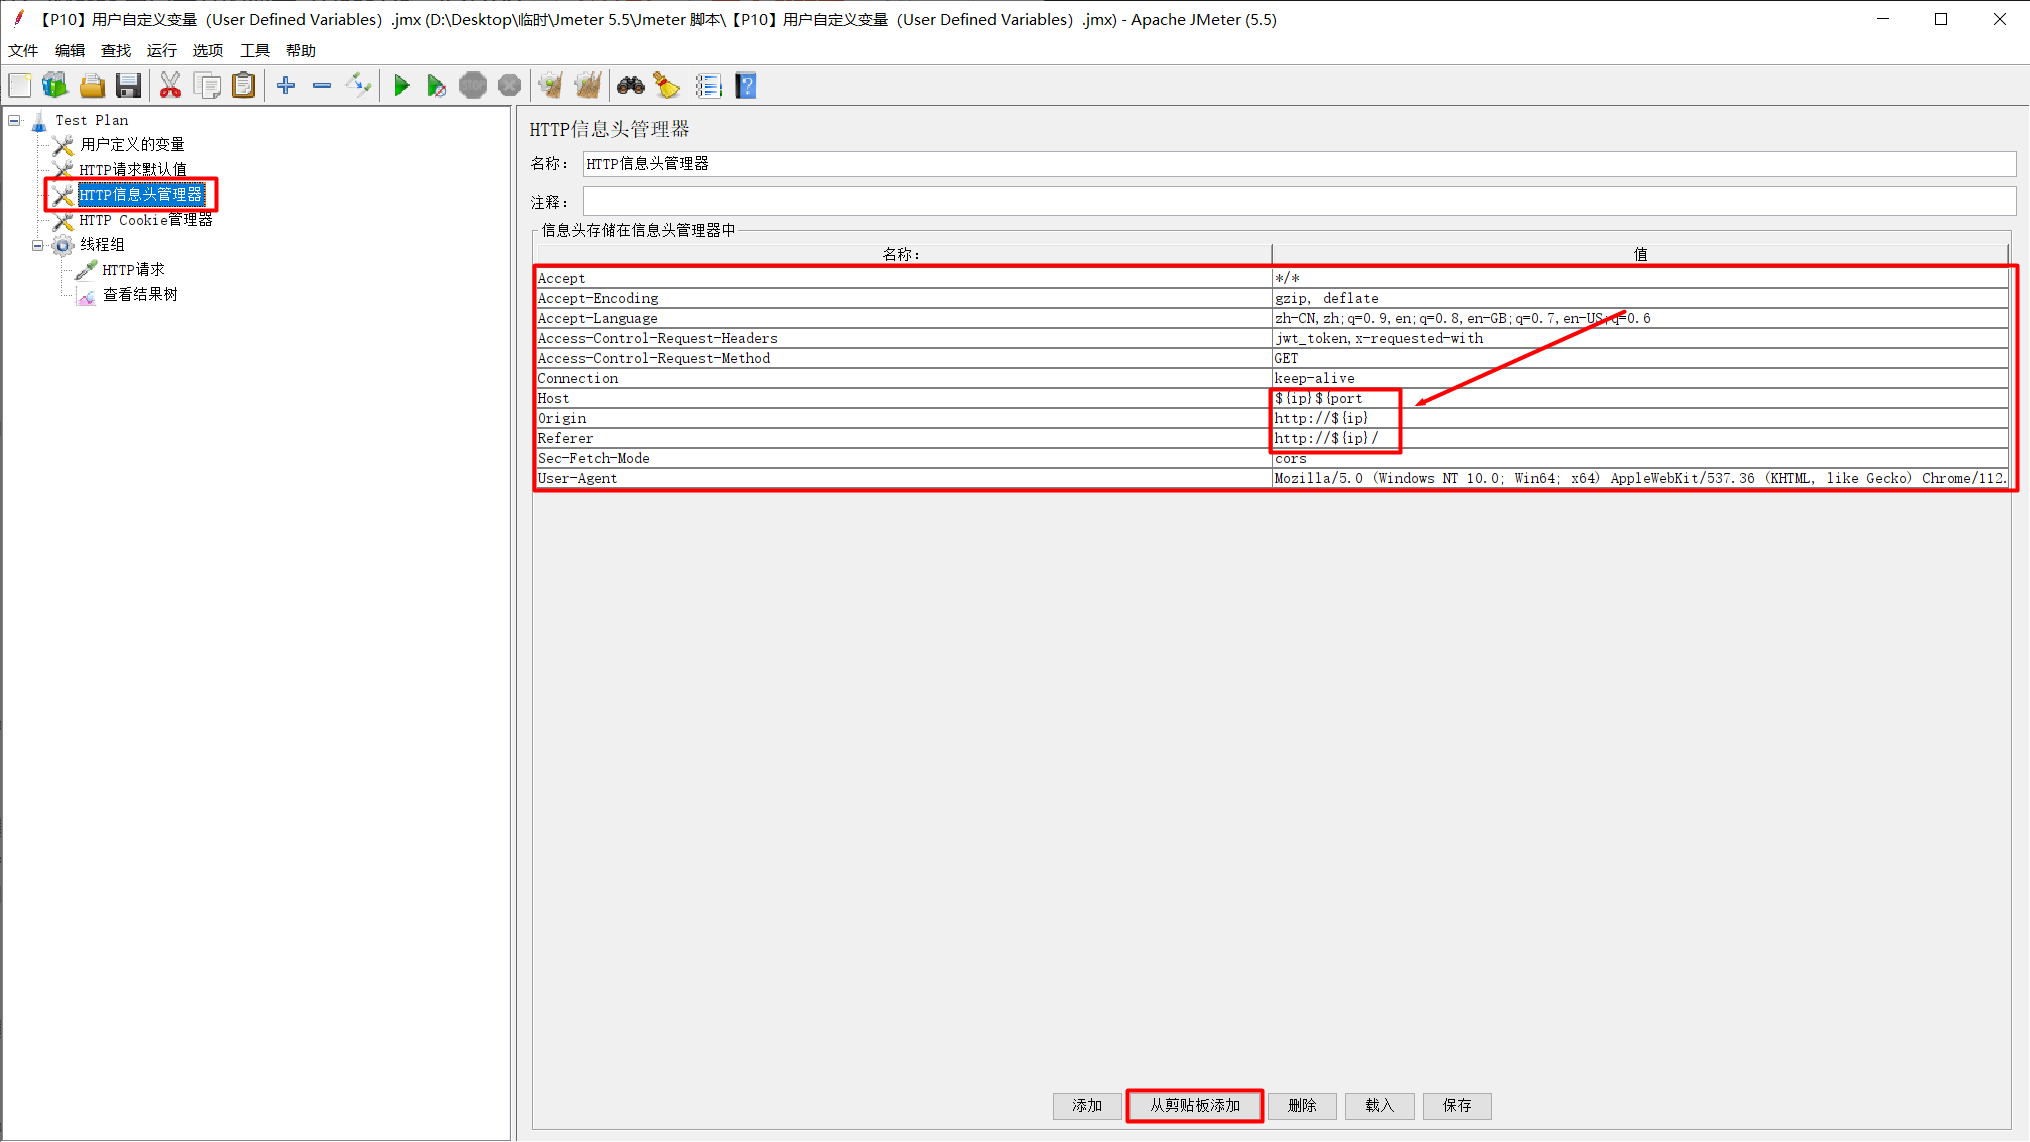
Task: Click the Cut scissors icon
Action: (171, 86)
